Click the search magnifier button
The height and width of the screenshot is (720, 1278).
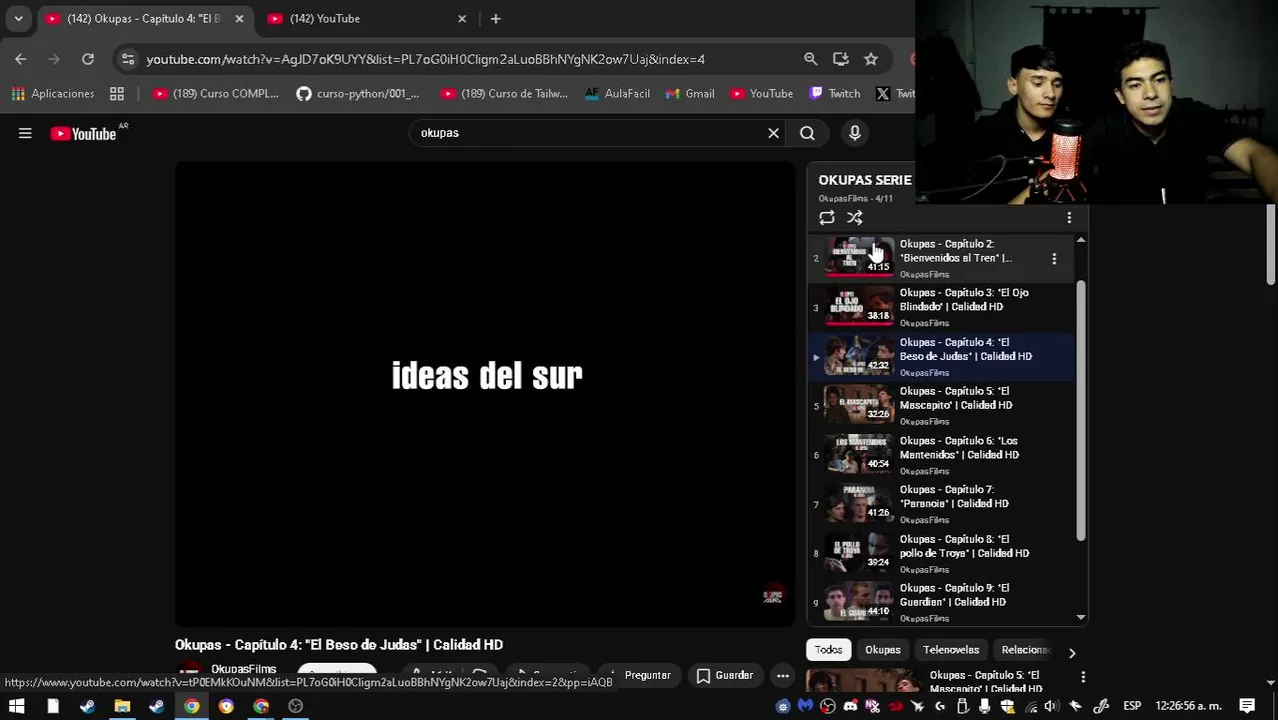[x=807, y=133]
